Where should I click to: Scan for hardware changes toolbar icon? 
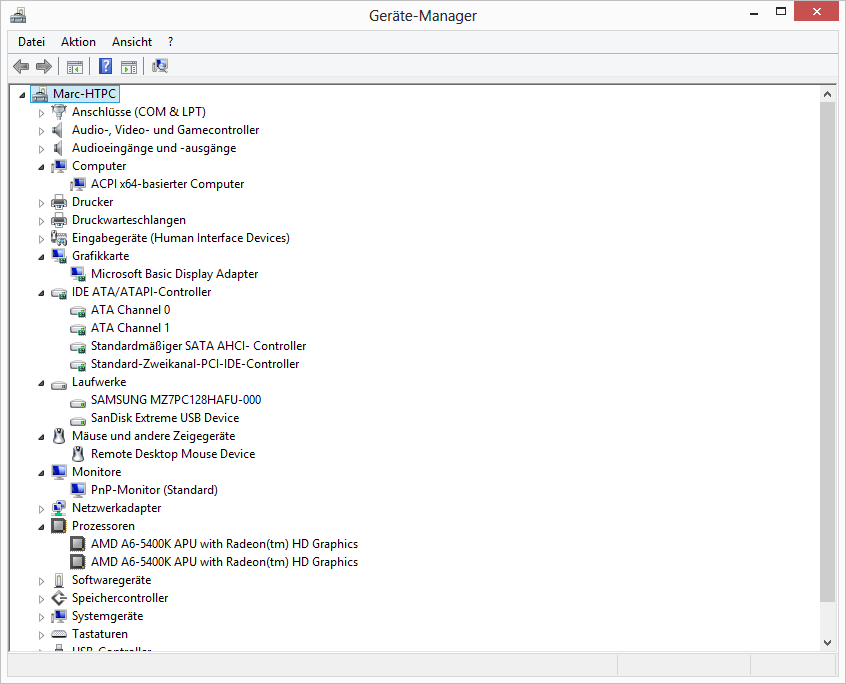(x=160, y=66)
